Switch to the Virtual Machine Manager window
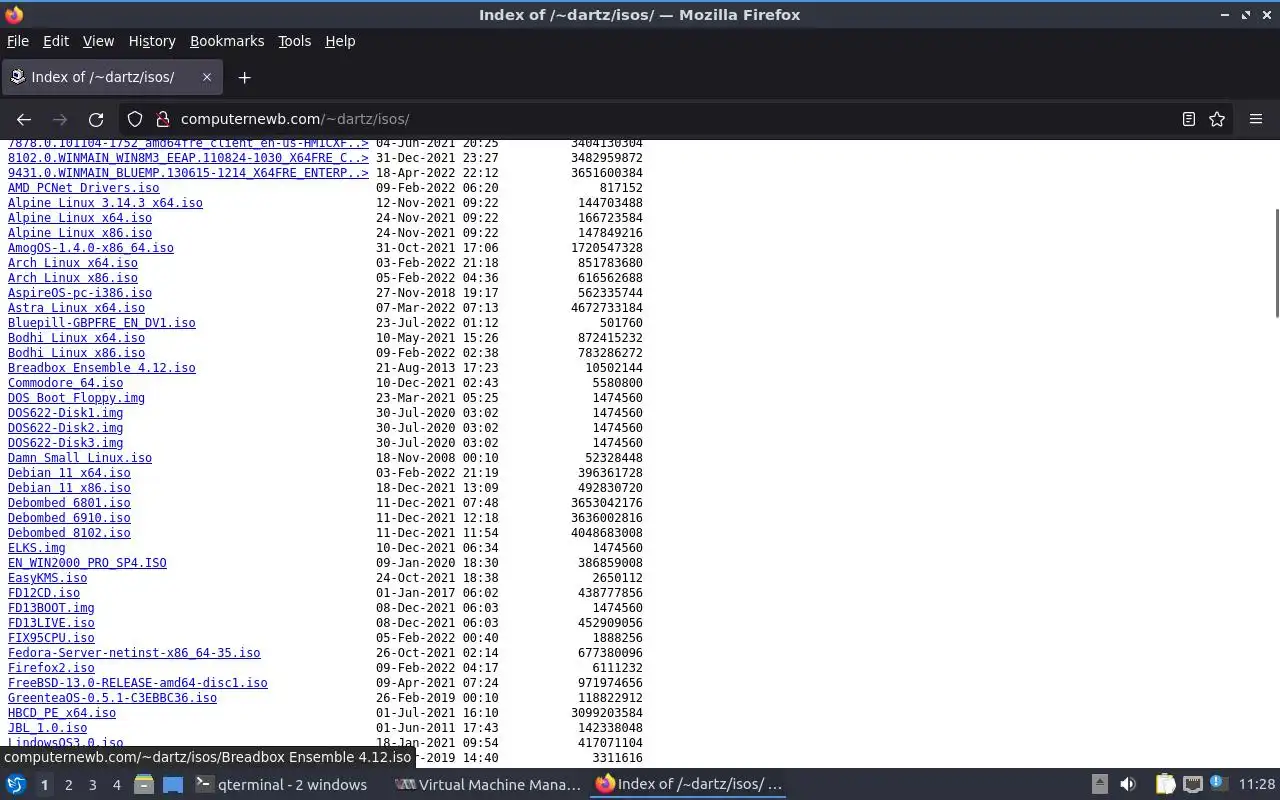 tap(488, 785)
